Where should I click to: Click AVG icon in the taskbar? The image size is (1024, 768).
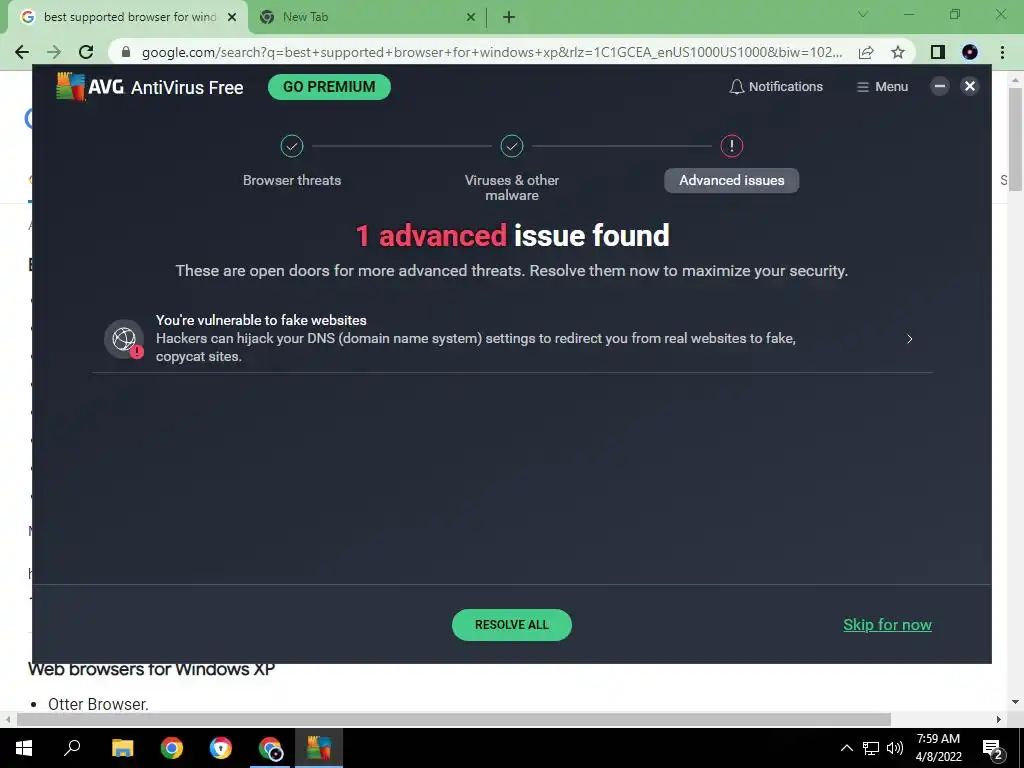click(319, 748)
